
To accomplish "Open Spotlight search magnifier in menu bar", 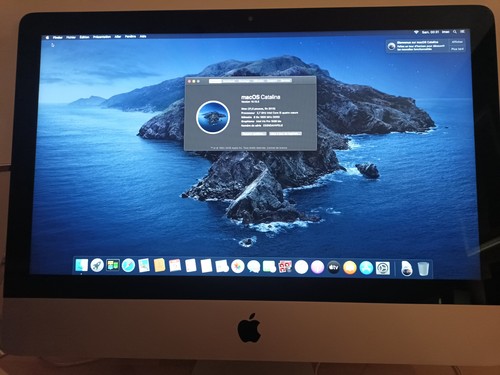I will coord(455,32).
